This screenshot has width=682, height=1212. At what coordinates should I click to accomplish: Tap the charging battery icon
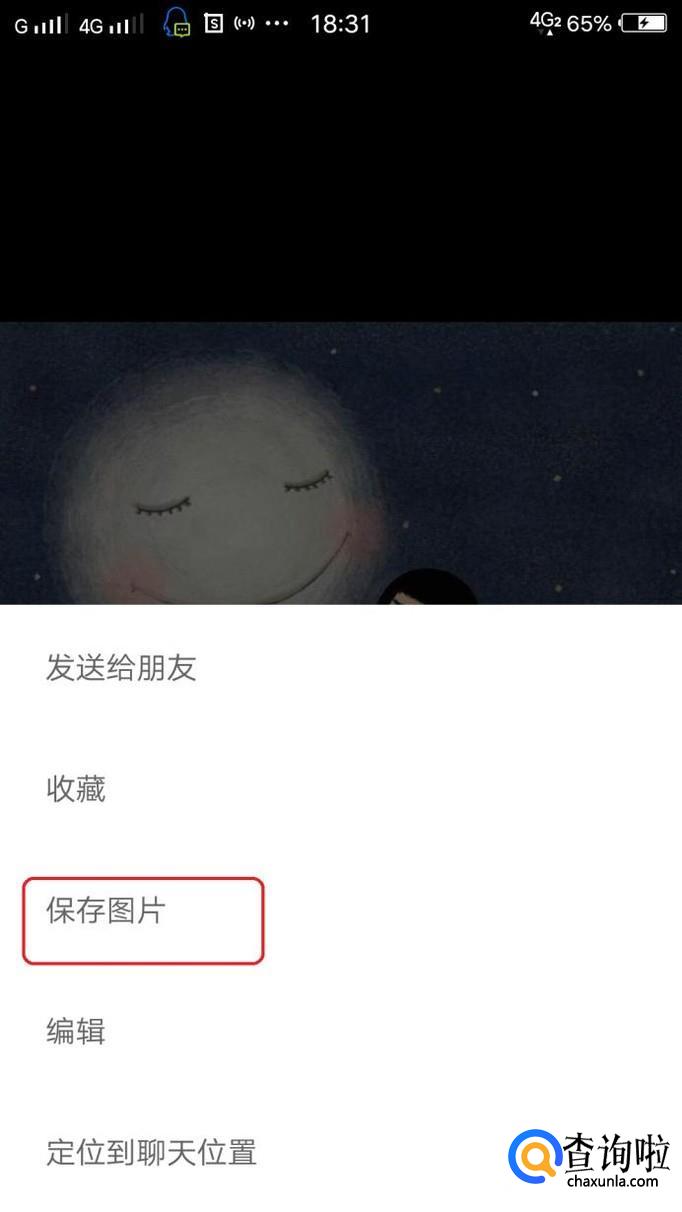643,23
